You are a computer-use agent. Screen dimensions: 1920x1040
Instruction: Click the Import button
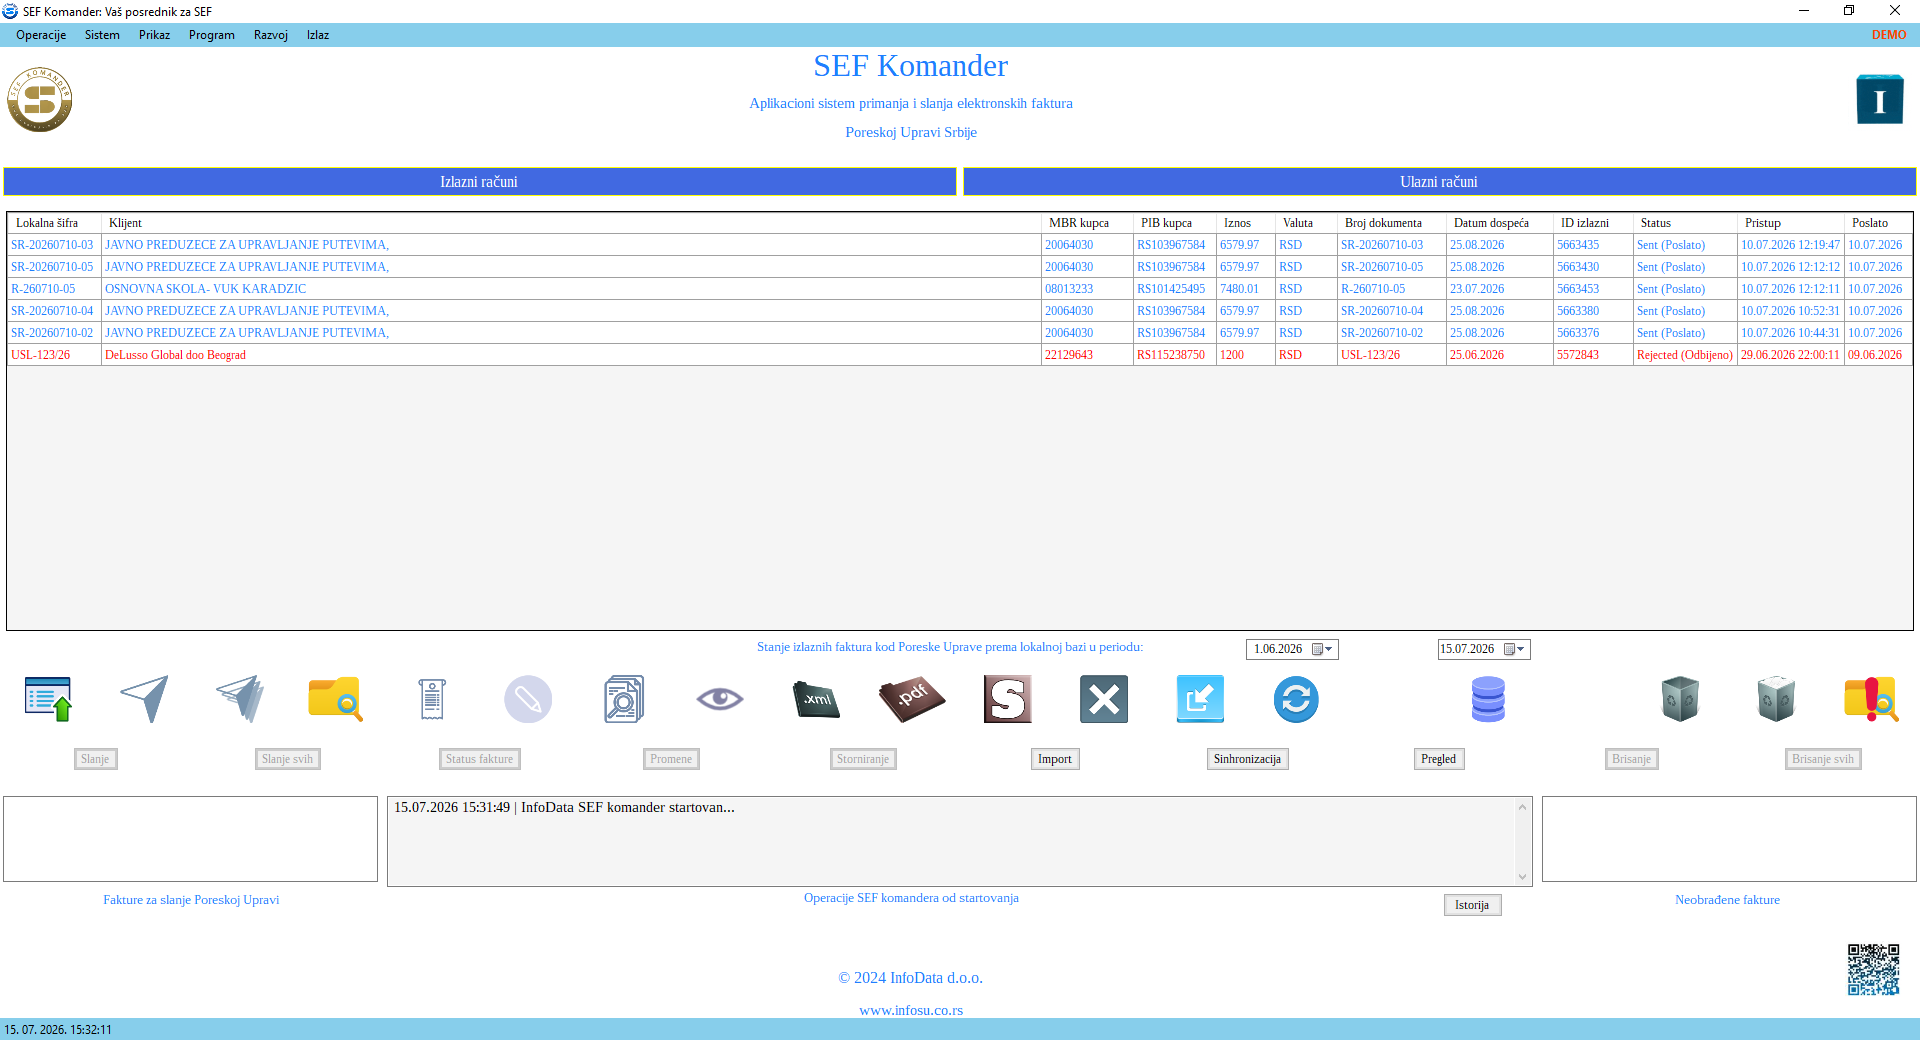(1055, 759)
